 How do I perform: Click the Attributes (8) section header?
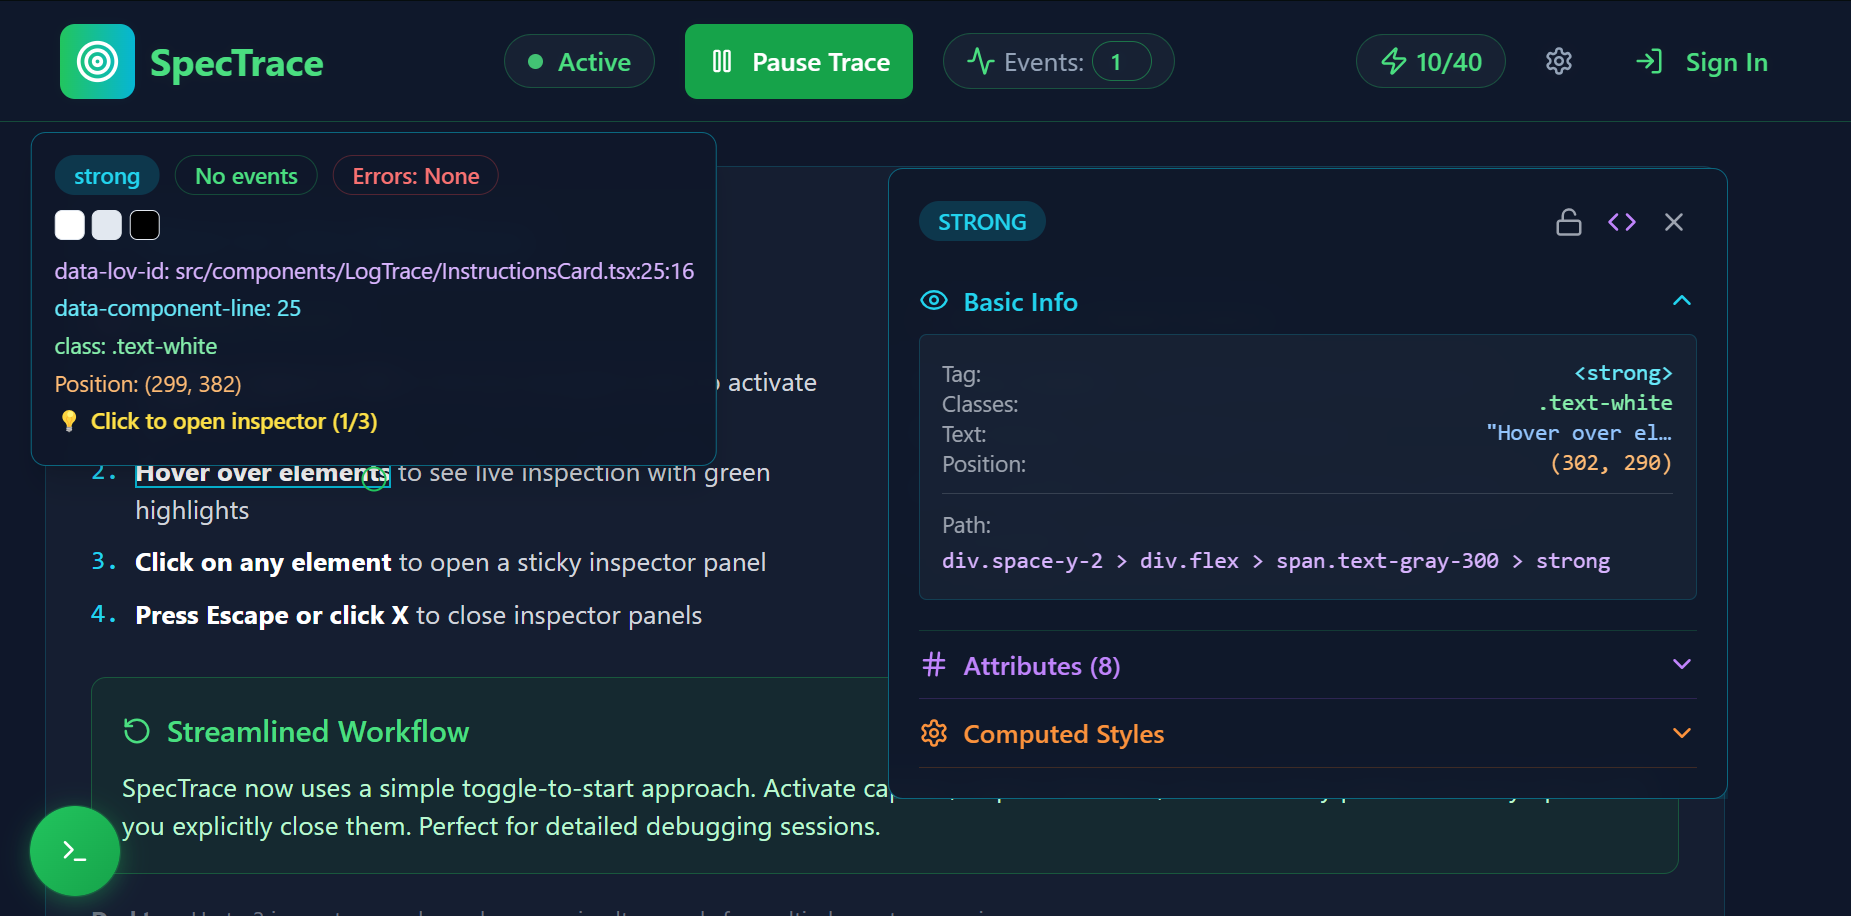[1307, 665]
